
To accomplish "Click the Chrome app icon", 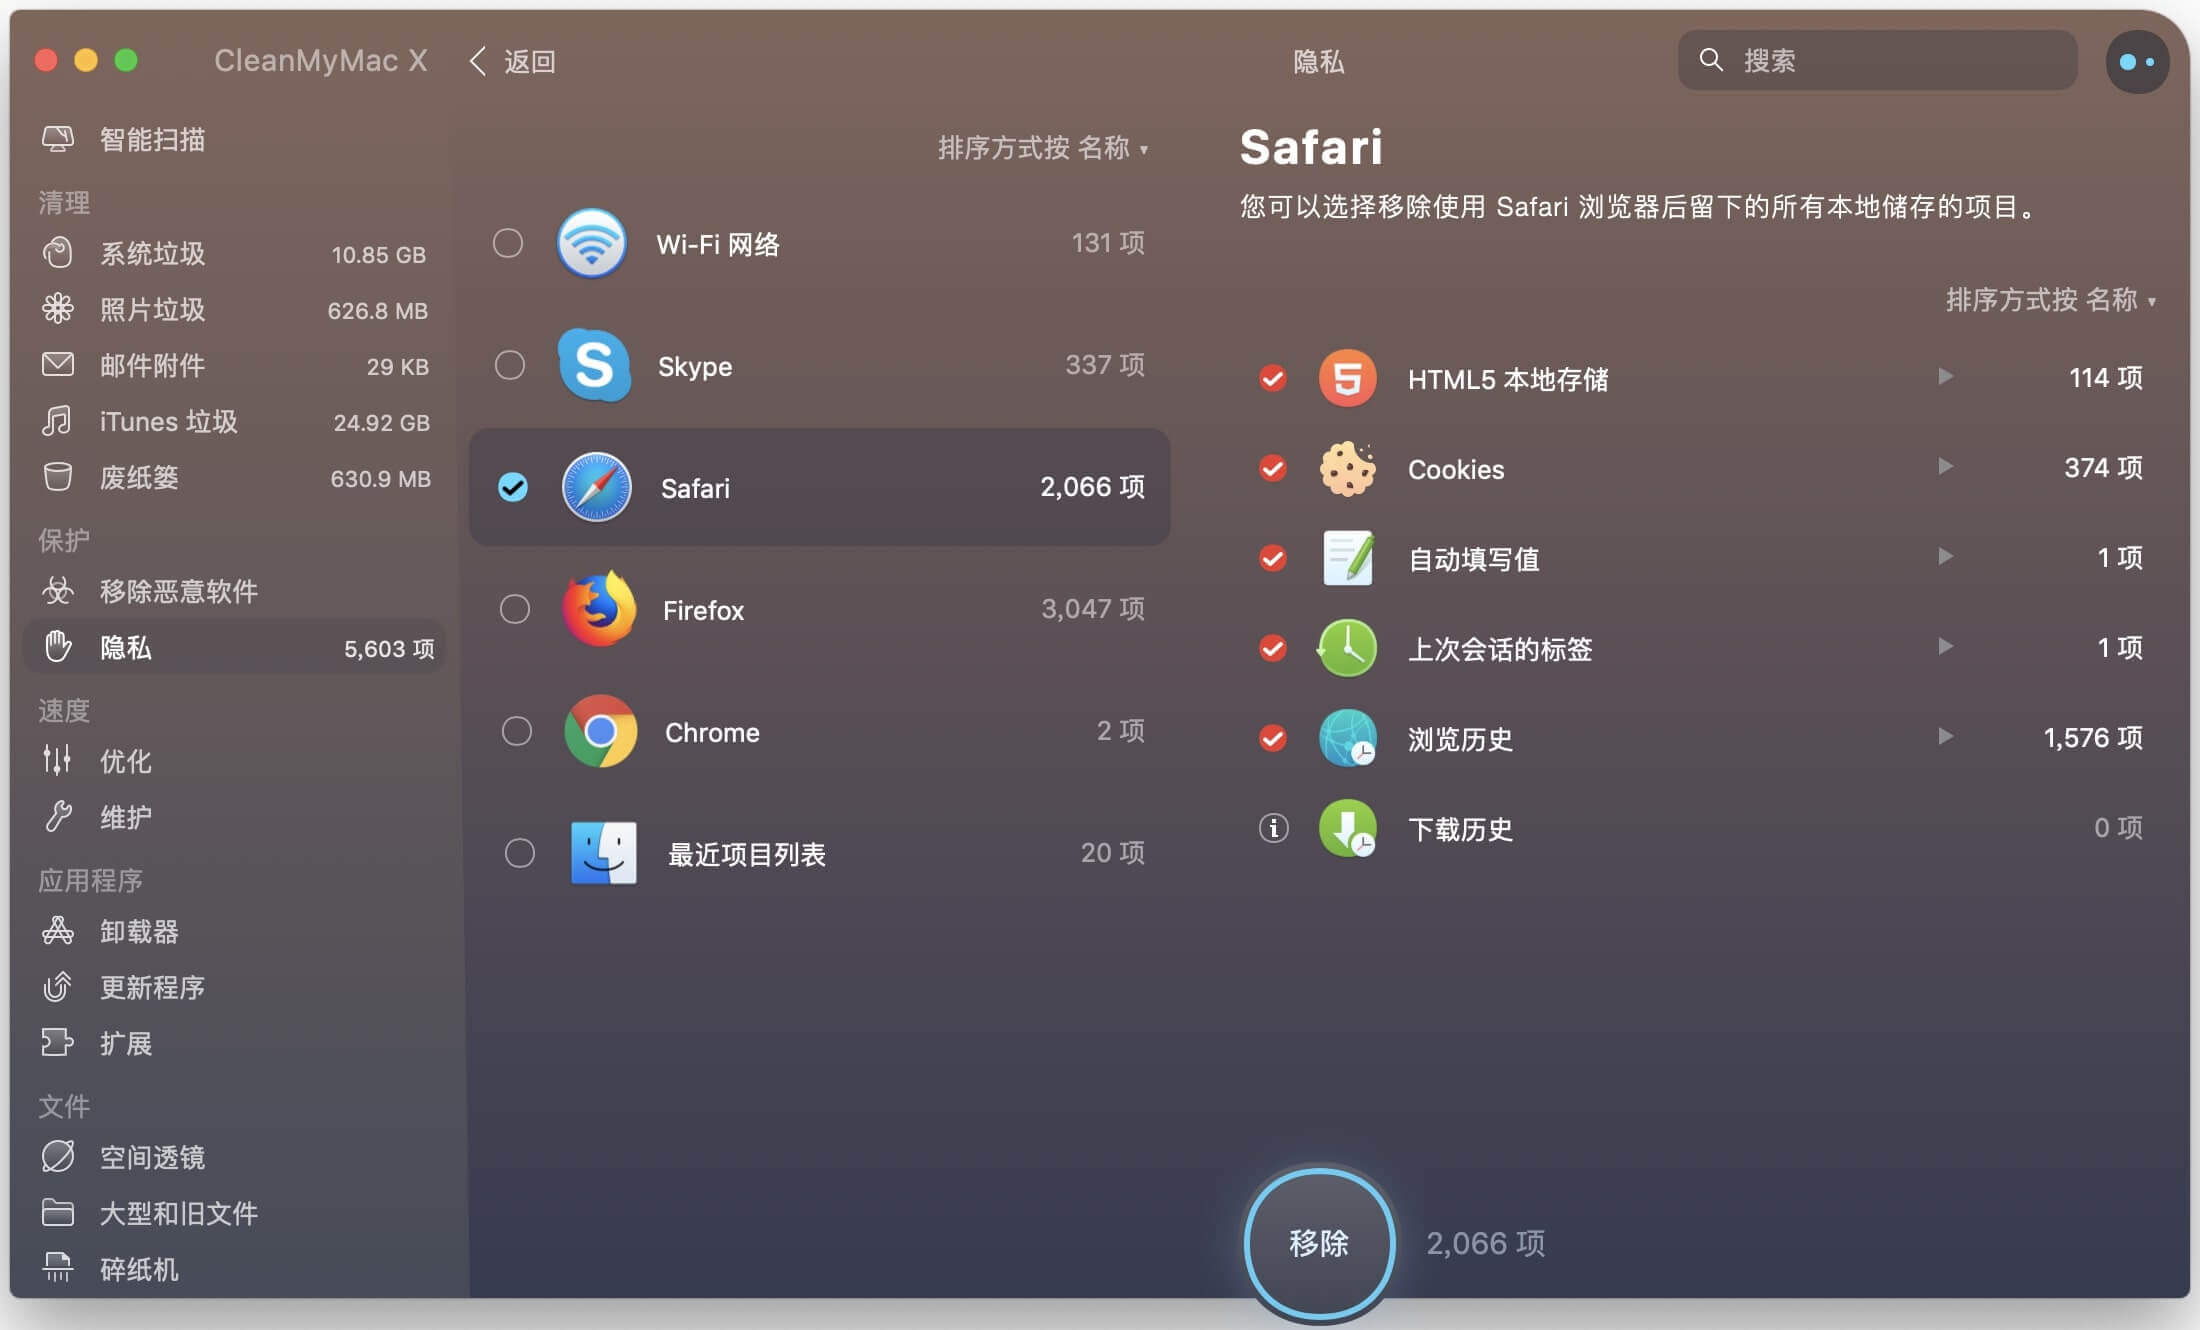I will [x=601, y=731].
